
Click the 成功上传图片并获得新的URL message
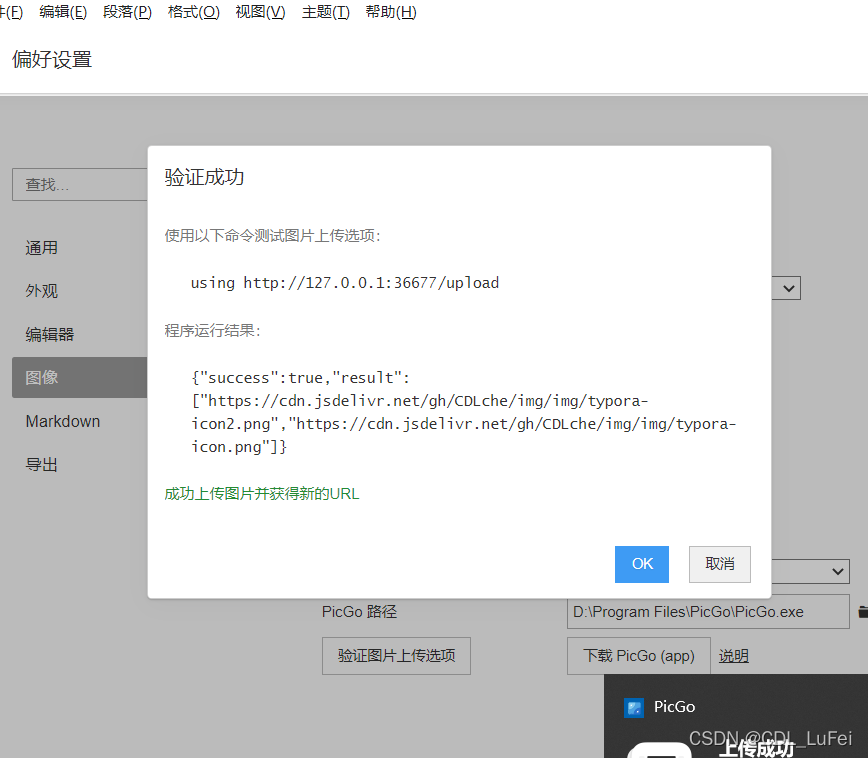pyautogui.click(x=262, y=493)
